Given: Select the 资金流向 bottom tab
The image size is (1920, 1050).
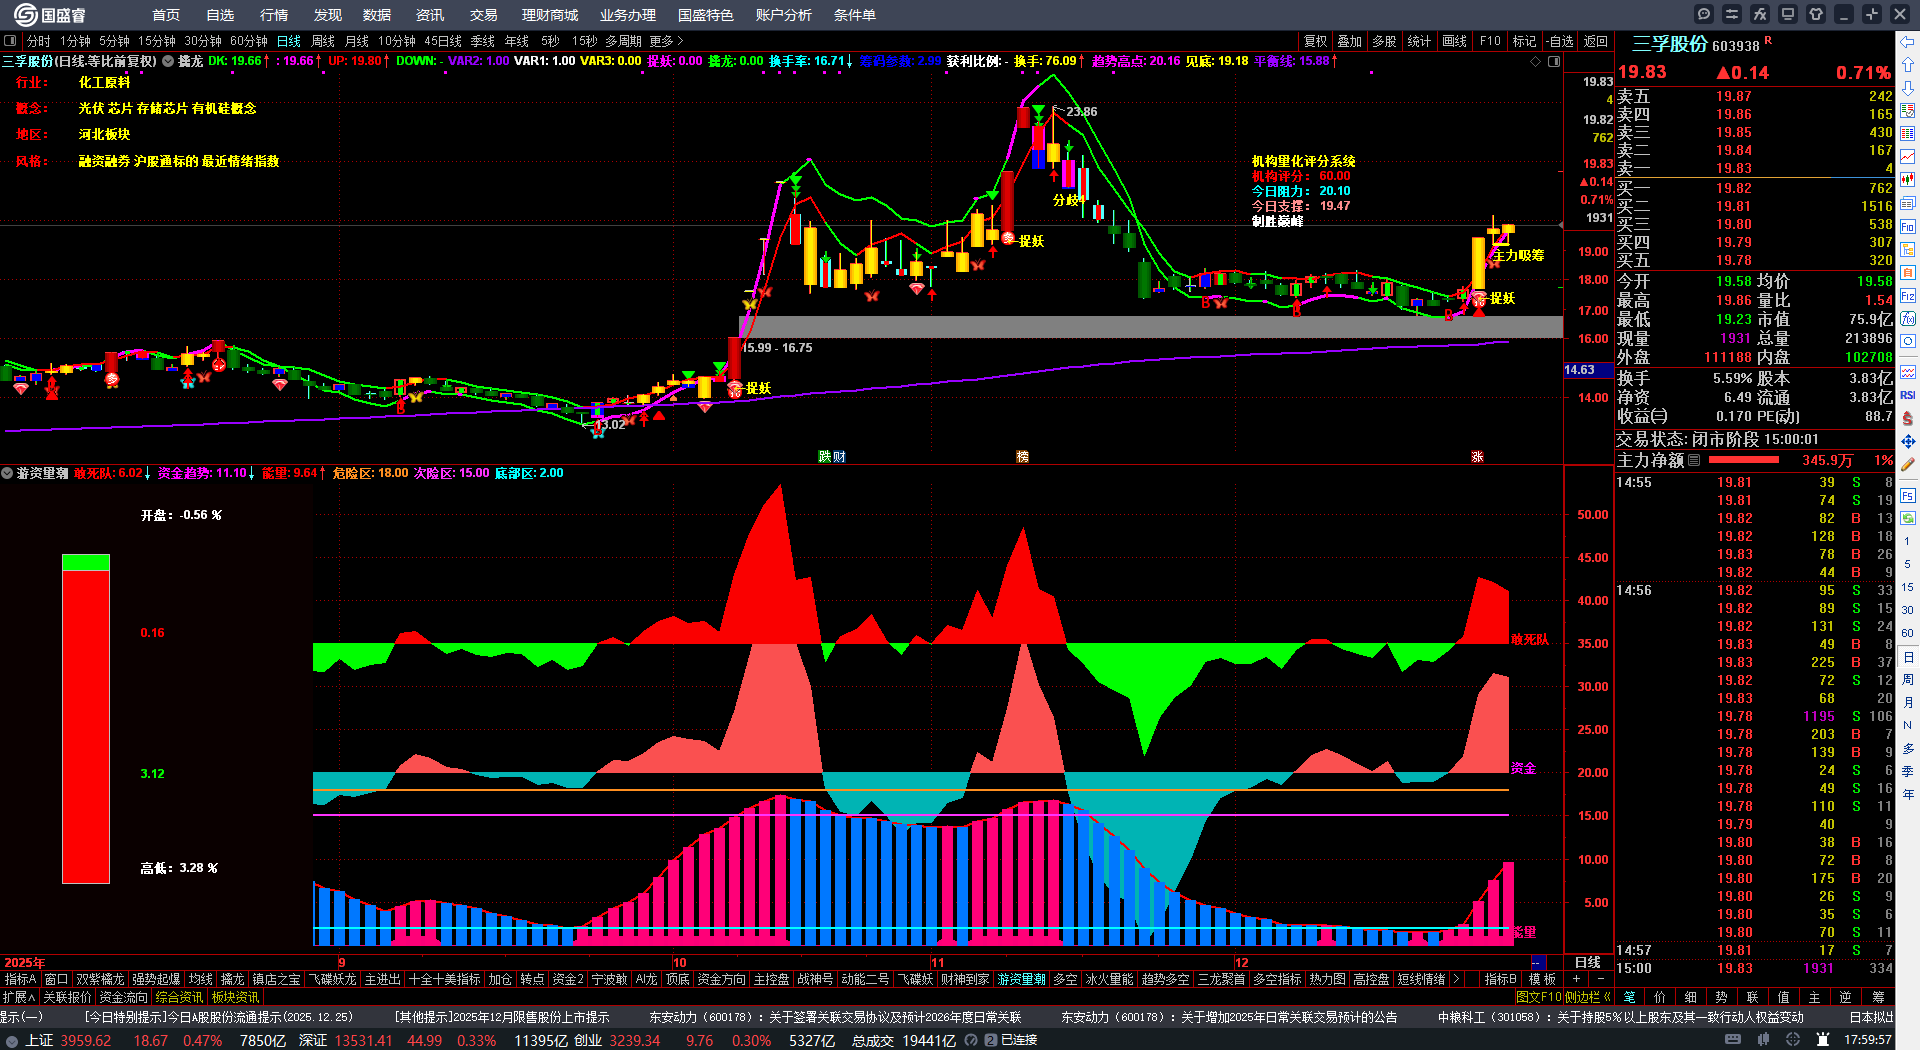Looking at the screenshot, I should (x=124, y=997).
